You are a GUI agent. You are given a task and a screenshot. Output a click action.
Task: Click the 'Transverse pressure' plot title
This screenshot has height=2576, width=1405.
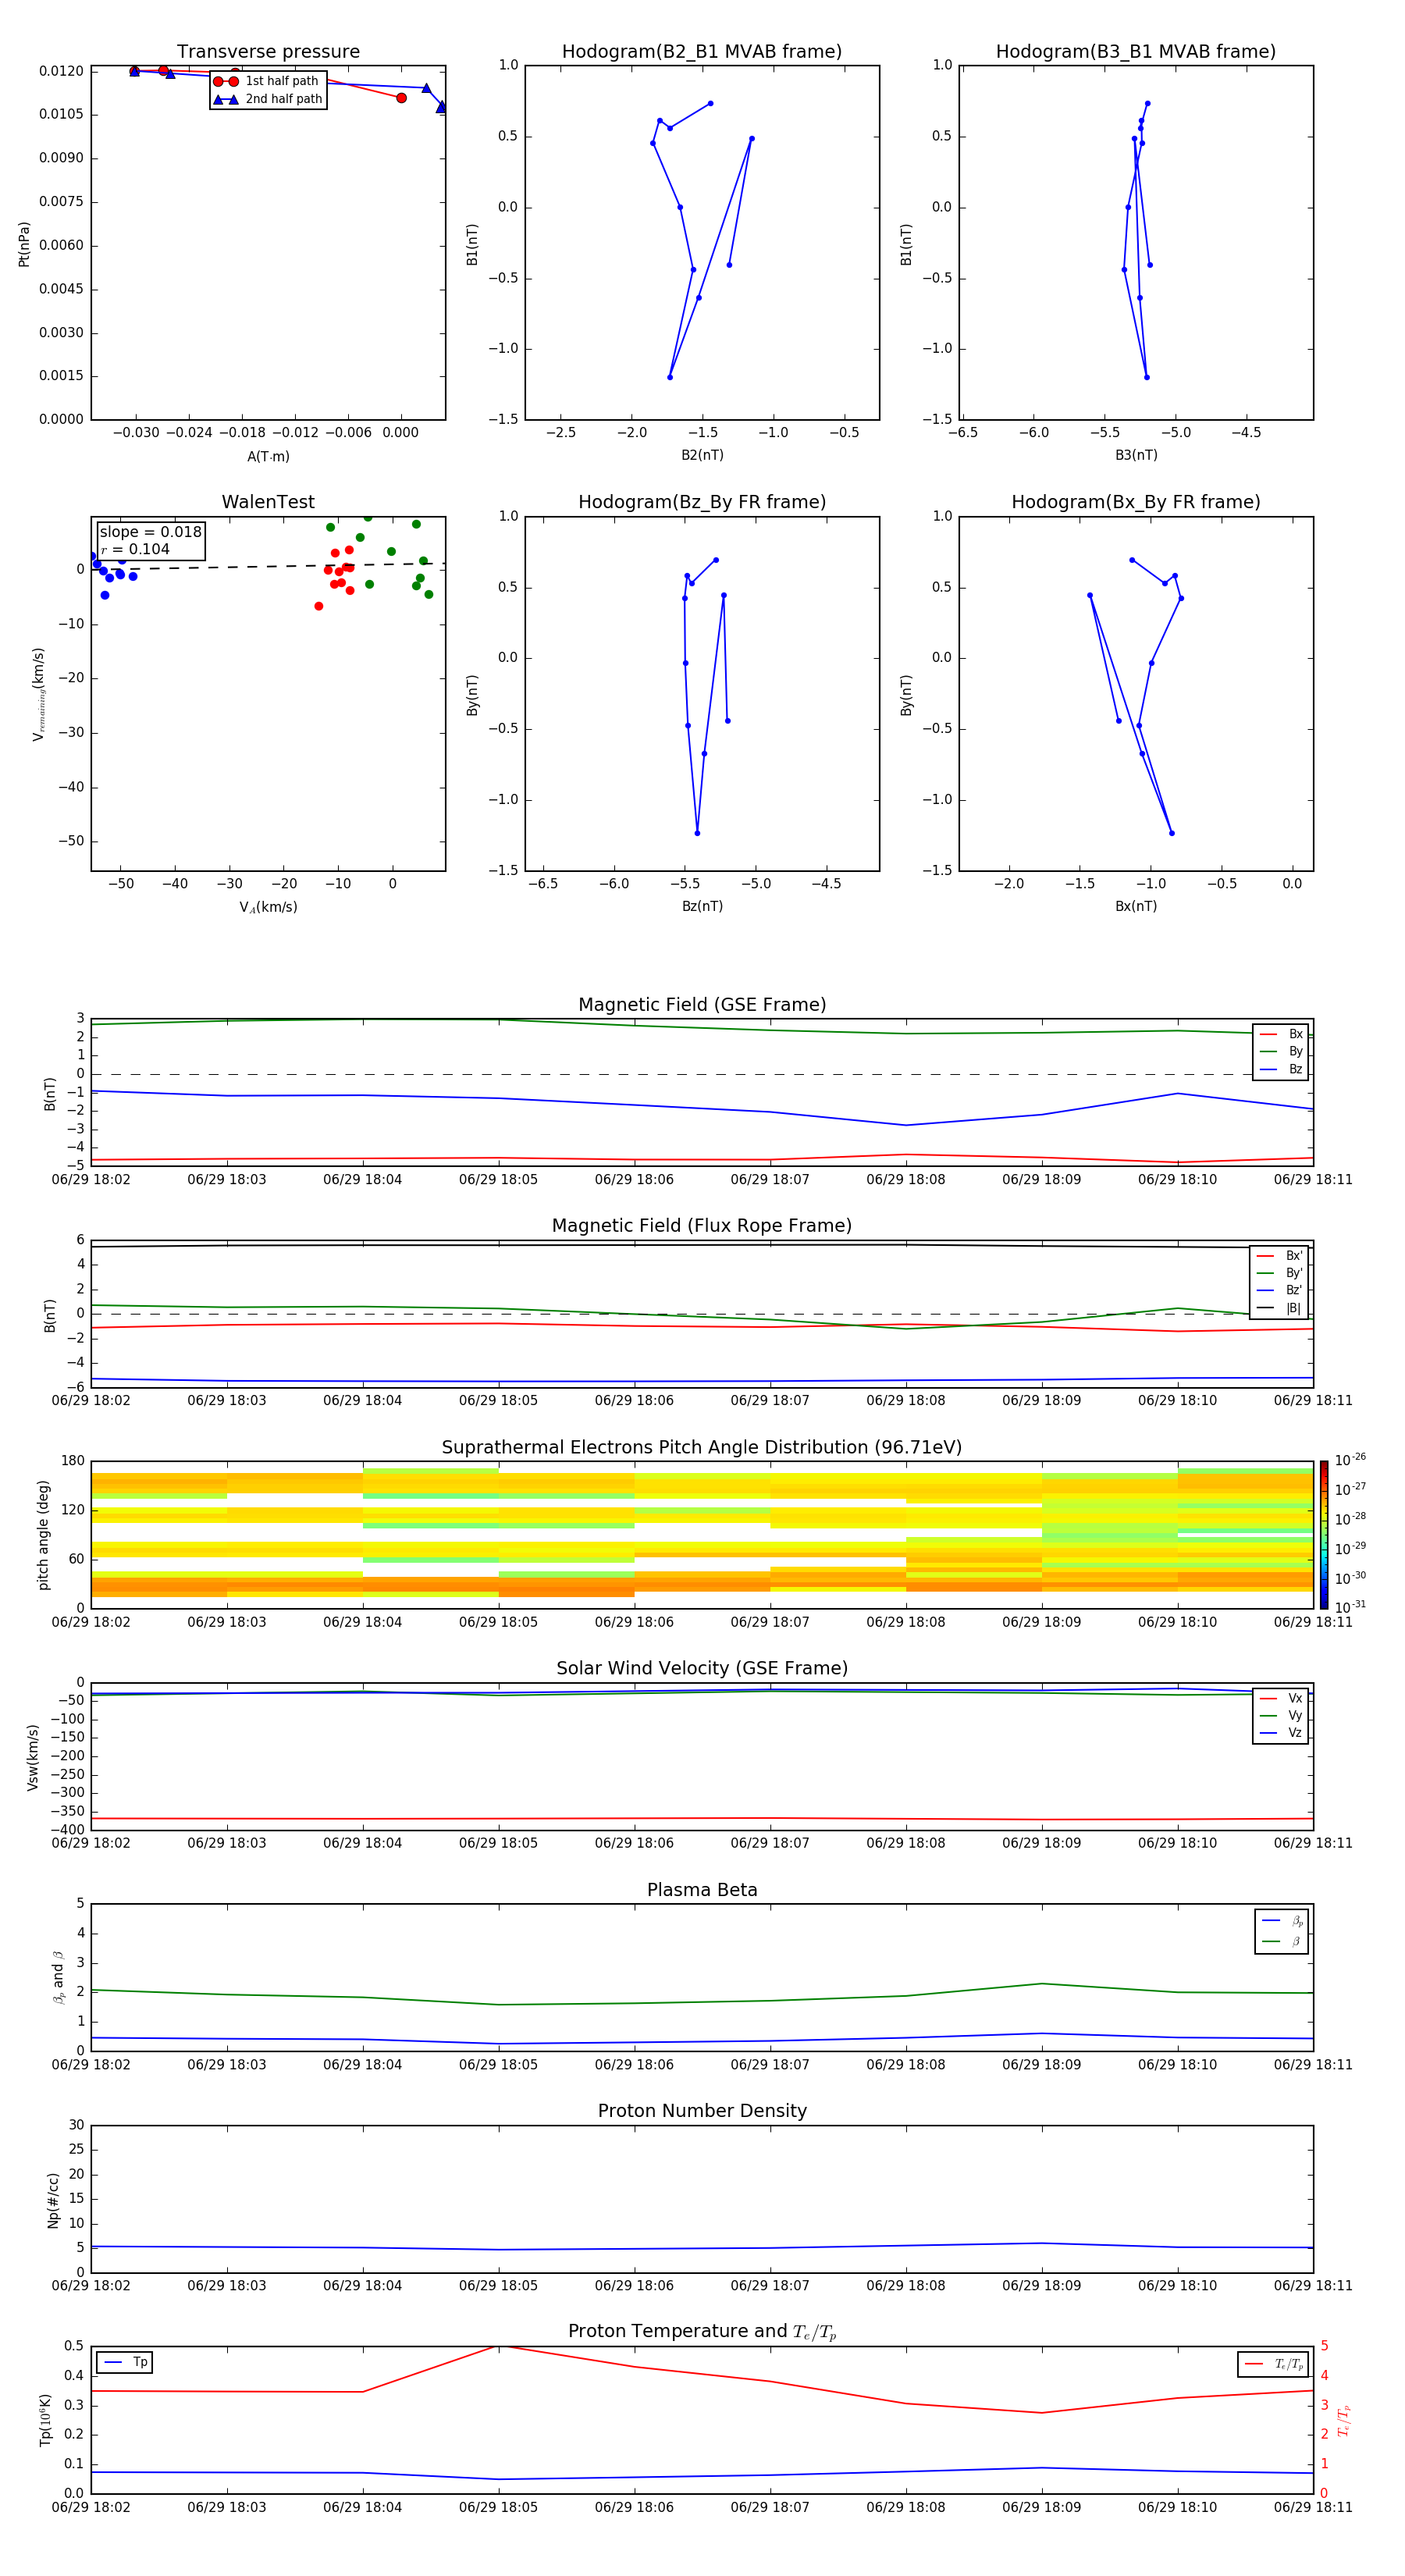pos(268,52)
